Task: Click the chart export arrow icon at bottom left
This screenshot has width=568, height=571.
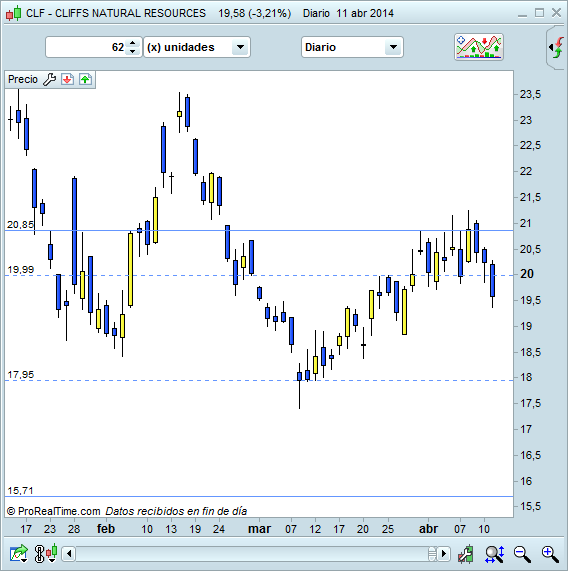Action: tap(19, 554)
